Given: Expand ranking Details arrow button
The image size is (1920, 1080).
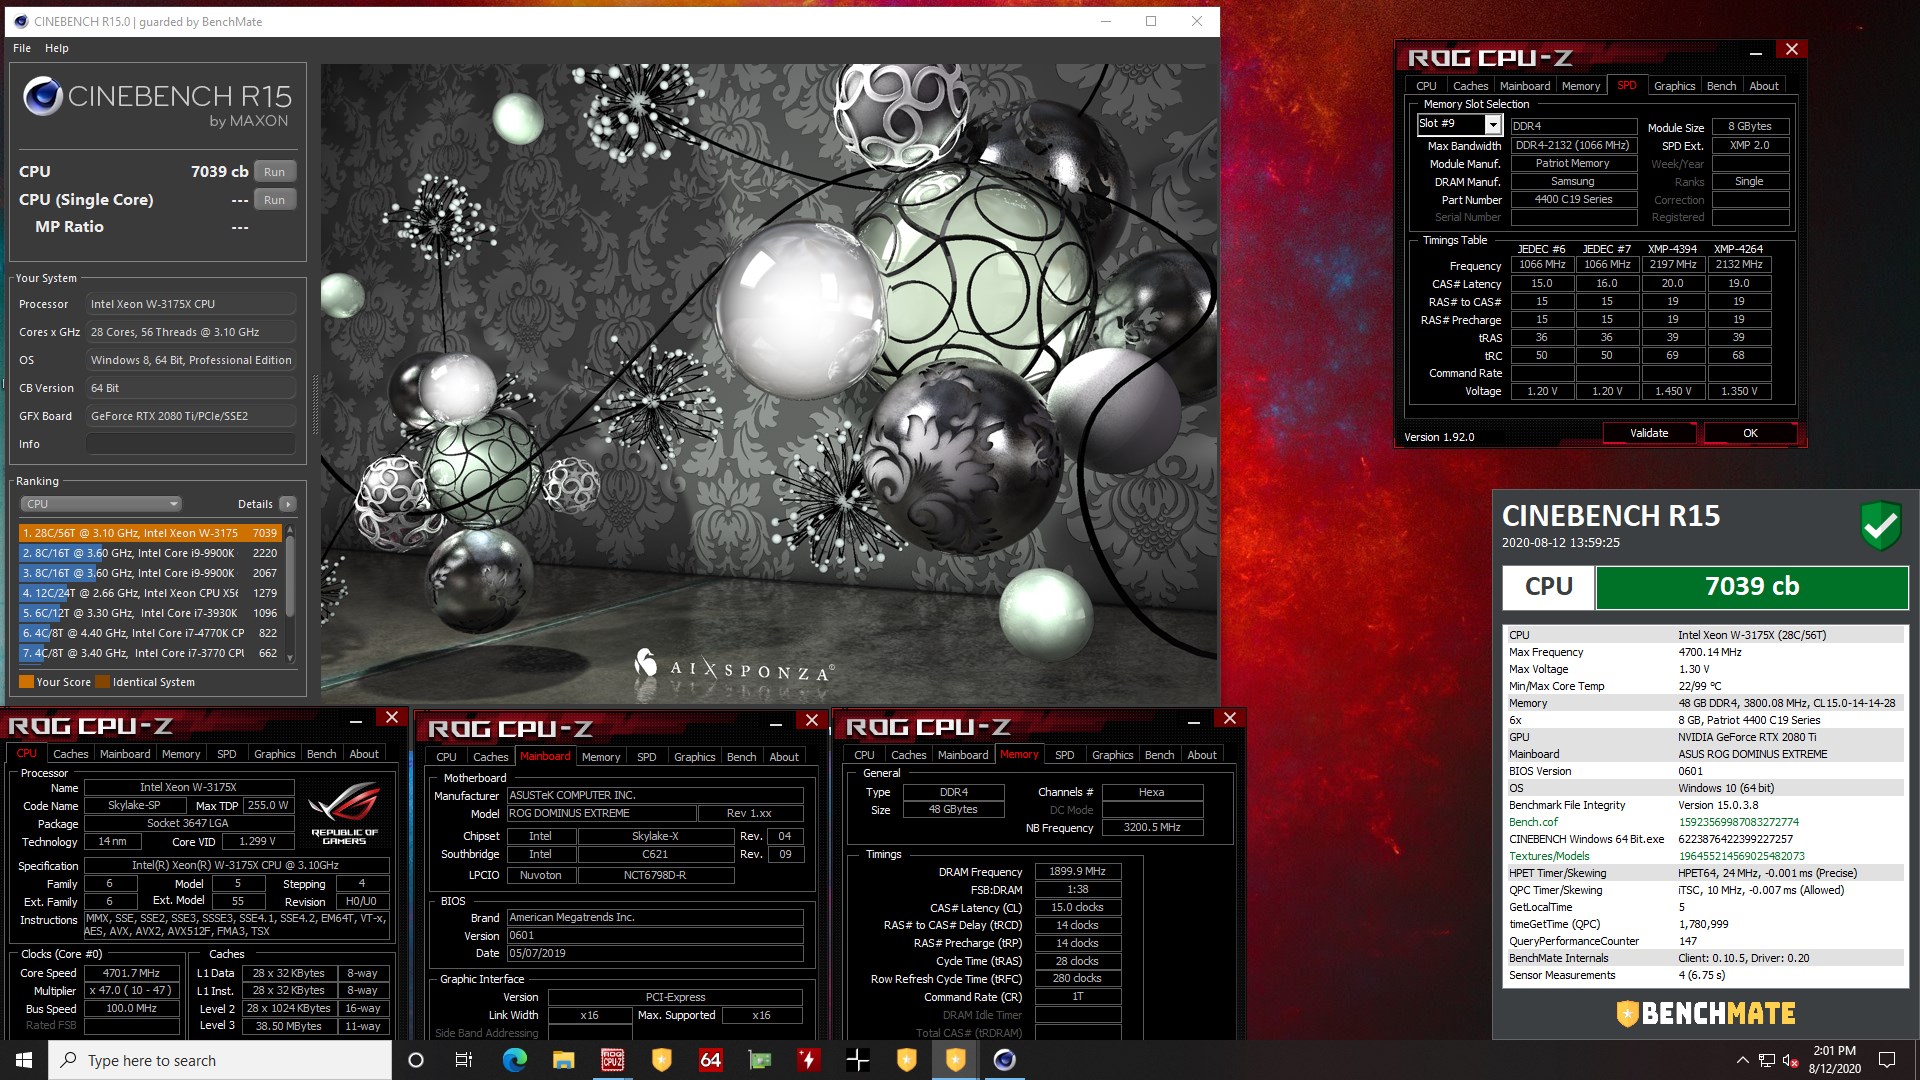Looking at the screenshot, I should [x=287, y=504].
